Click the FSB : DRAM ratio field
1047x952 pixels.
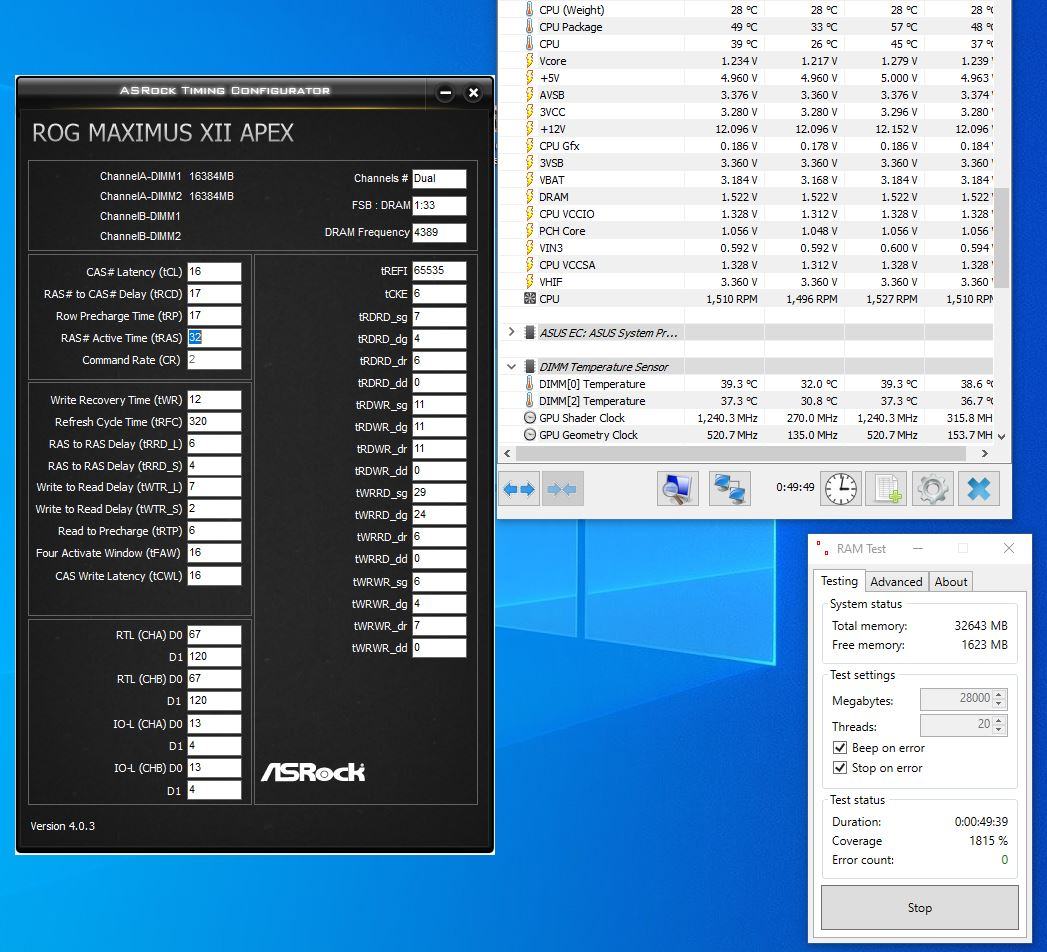(x=439, y=206)
